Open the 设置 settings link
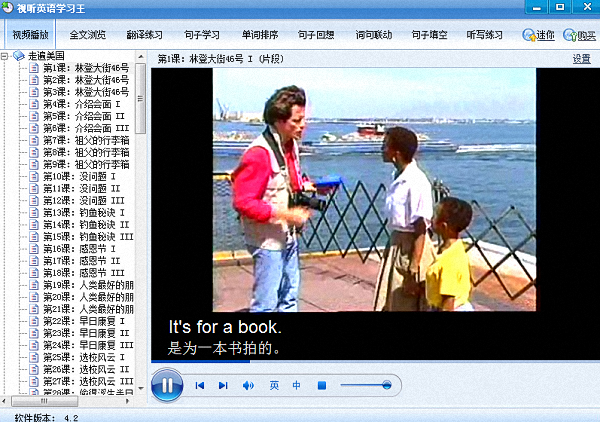The image size is (600, 422). pos(581,59)
